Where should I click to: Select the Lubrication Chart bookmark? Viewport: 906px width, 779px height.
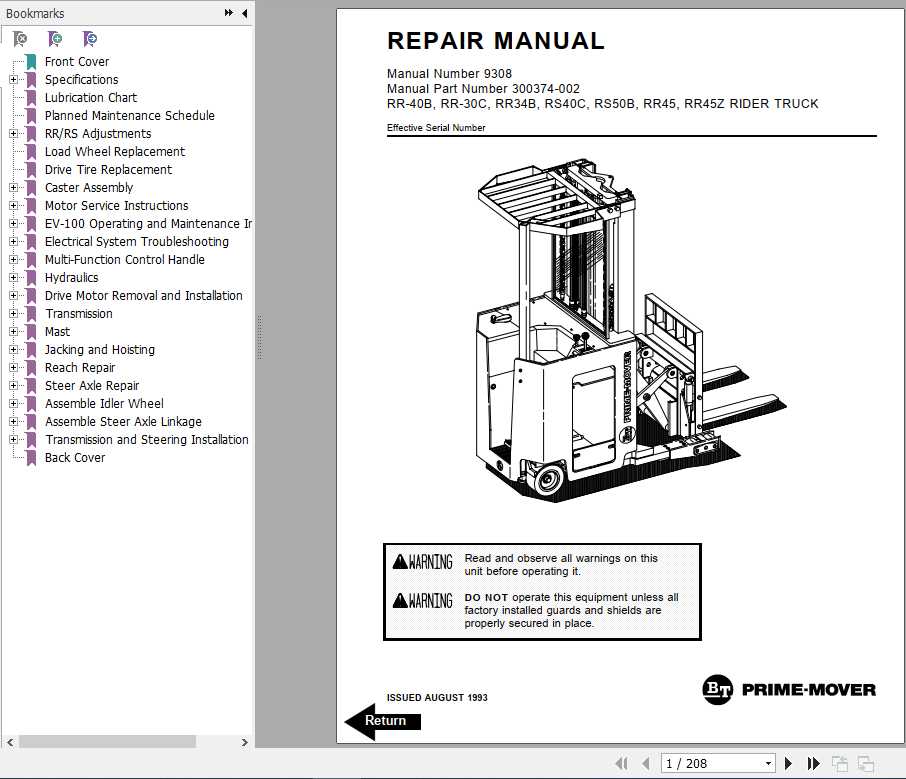coord(90,97)
